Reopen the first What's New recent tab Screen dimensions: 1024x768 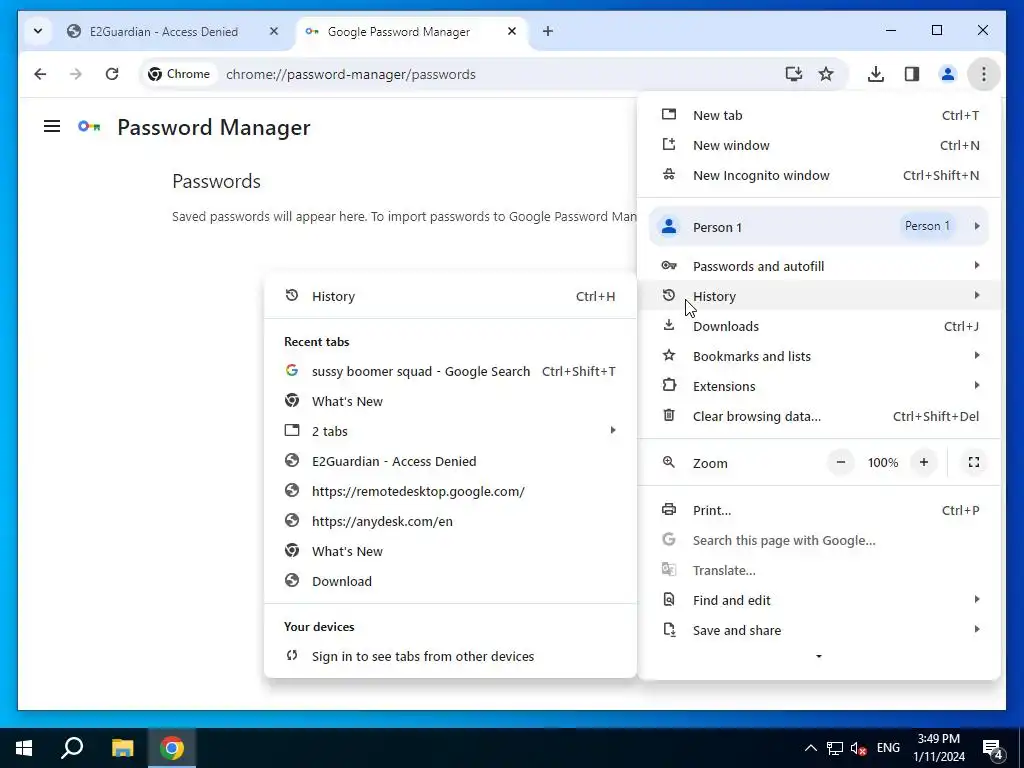tap(450, 401)
